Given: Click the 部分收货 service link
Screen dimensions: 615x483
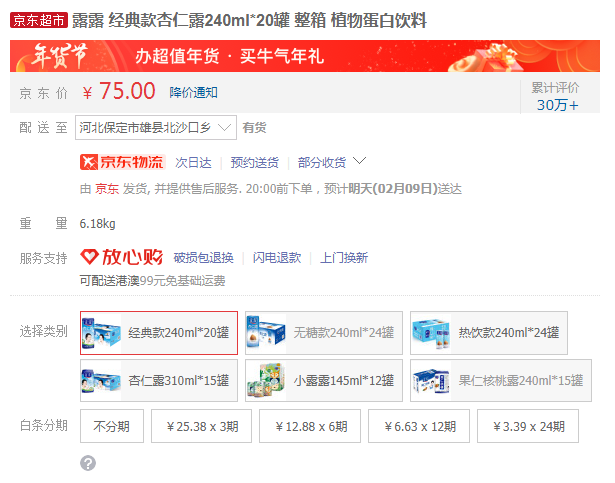Looking at the screenshot, I should [322, 162].
